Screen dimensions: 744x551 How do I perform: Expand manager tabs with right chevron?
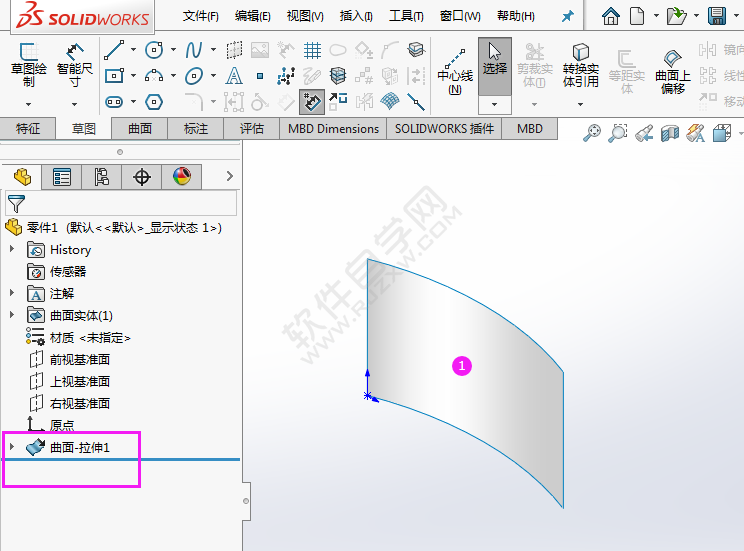[230, 176]
